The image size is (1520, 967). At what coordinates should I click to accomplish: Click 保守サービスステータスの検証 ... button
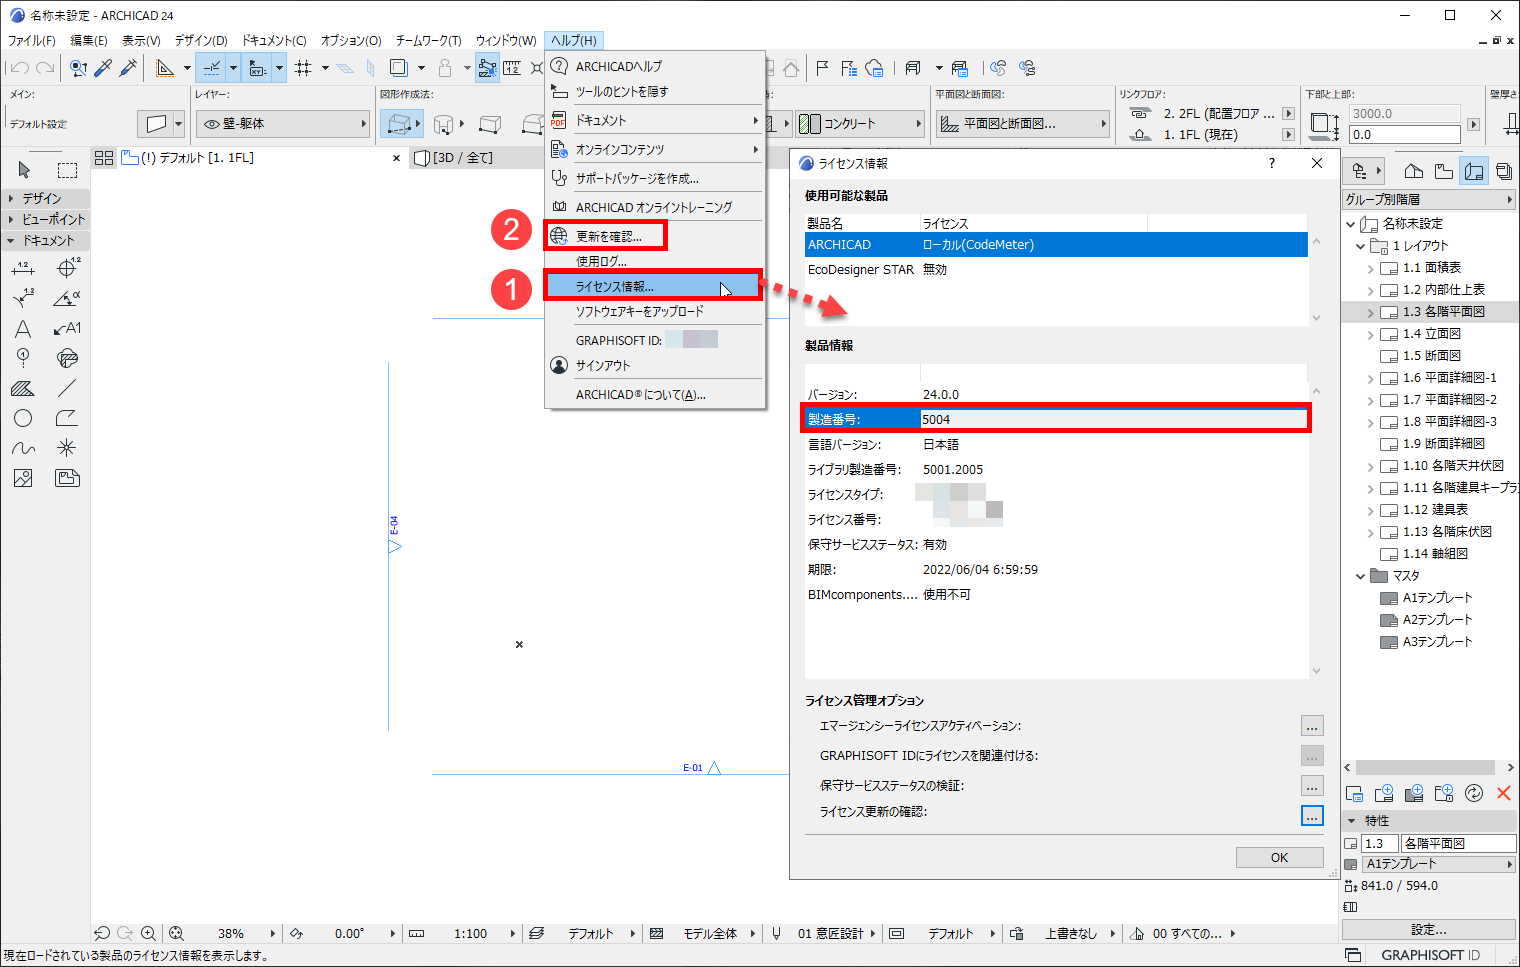(1312, 786)
